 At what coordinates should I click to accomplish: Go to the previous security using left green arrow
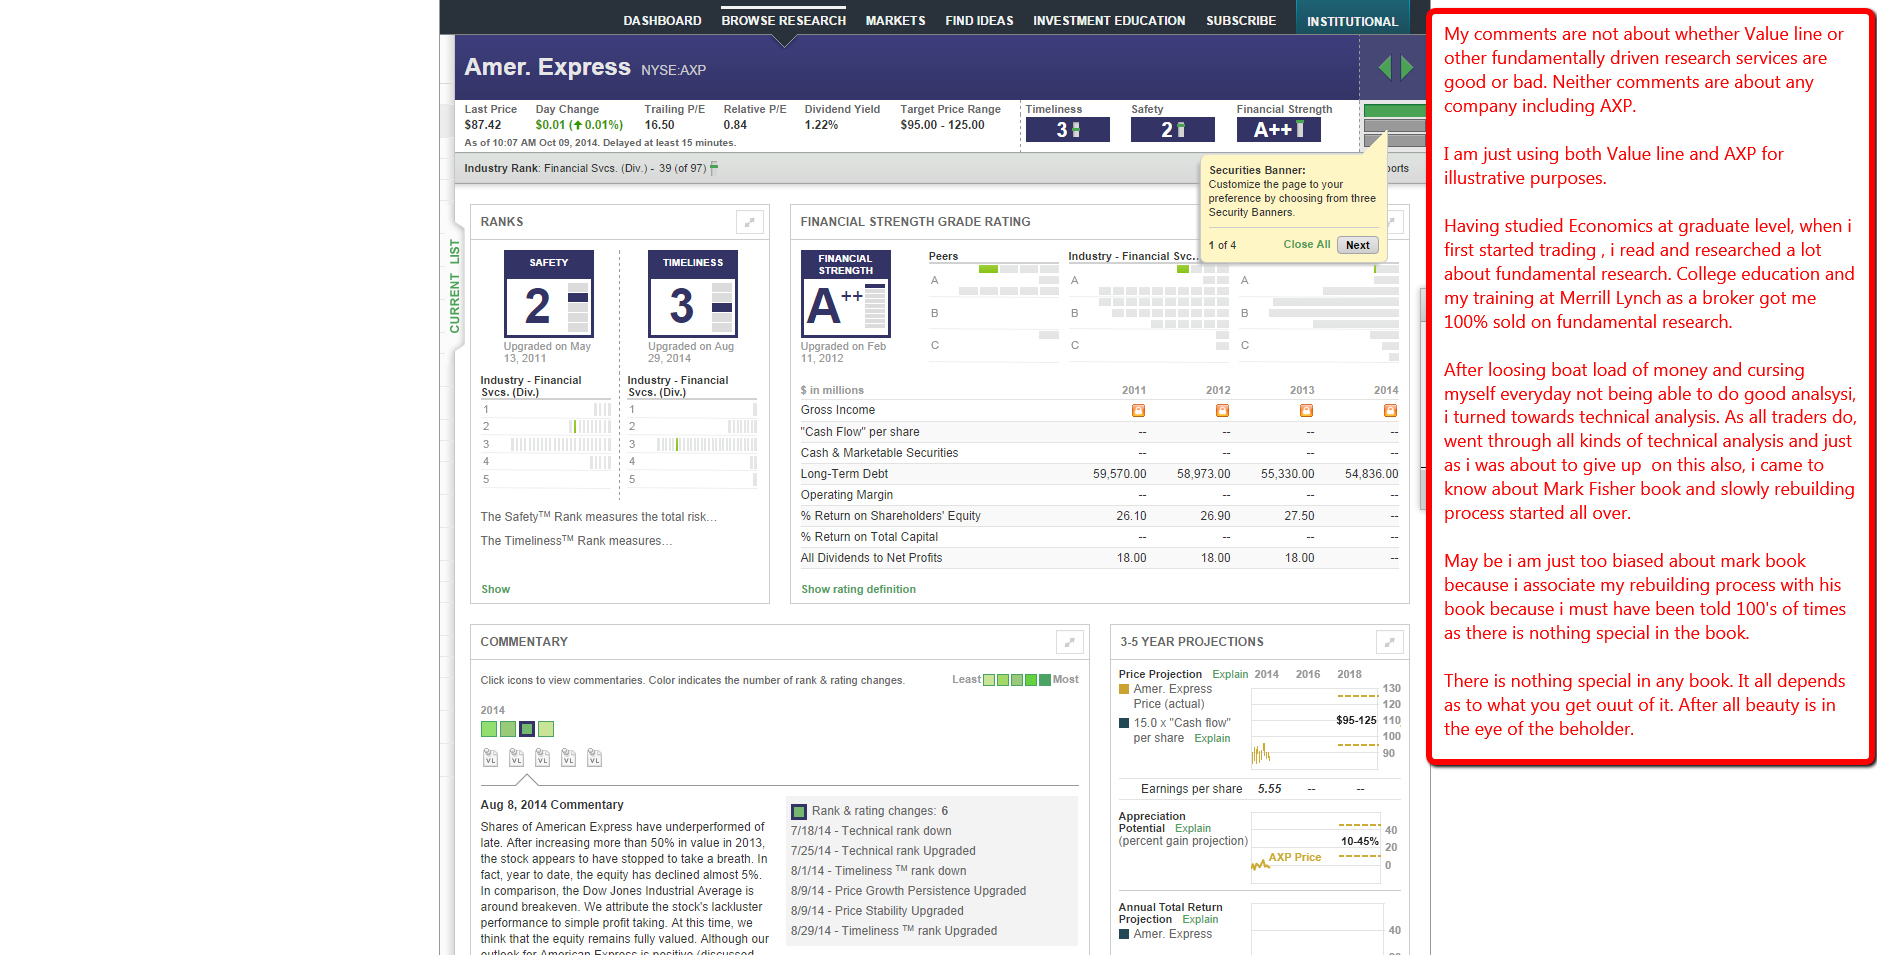(x=1385, y=67)
